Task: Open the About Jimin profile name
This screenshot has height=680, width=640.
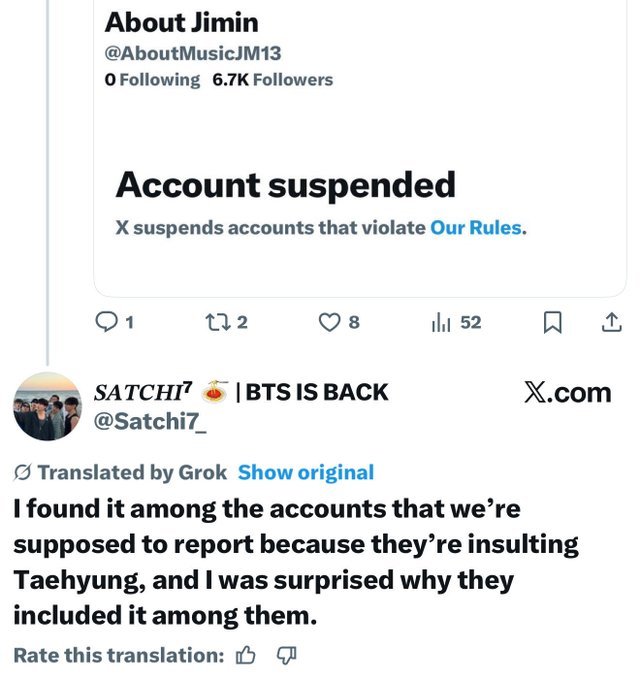Action: (x=181, y=21)
